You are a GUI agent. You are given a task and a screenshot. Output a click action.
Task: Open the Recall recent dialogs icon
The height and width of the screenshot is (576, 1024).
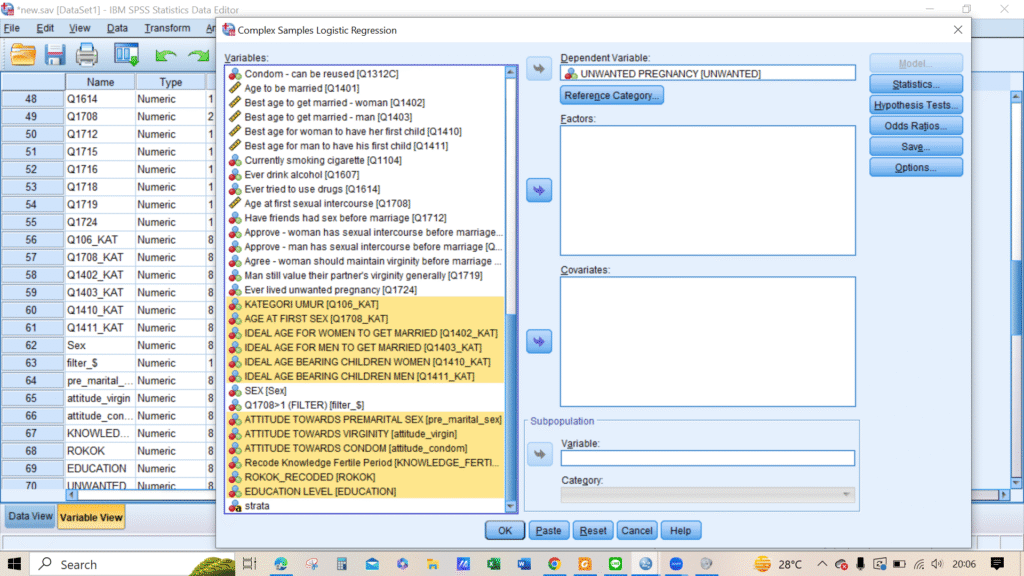(x=126, y=54)
